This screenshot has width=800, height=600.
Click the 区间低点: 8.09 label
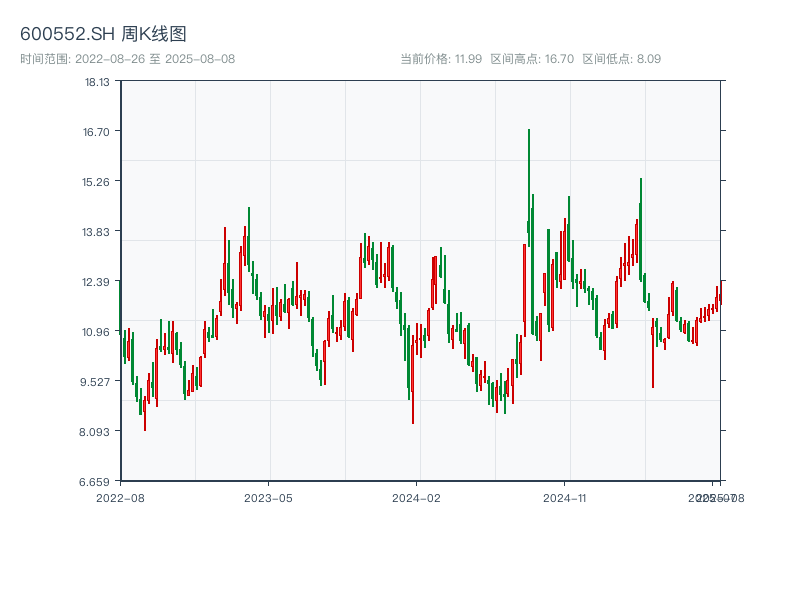[621, 59]
